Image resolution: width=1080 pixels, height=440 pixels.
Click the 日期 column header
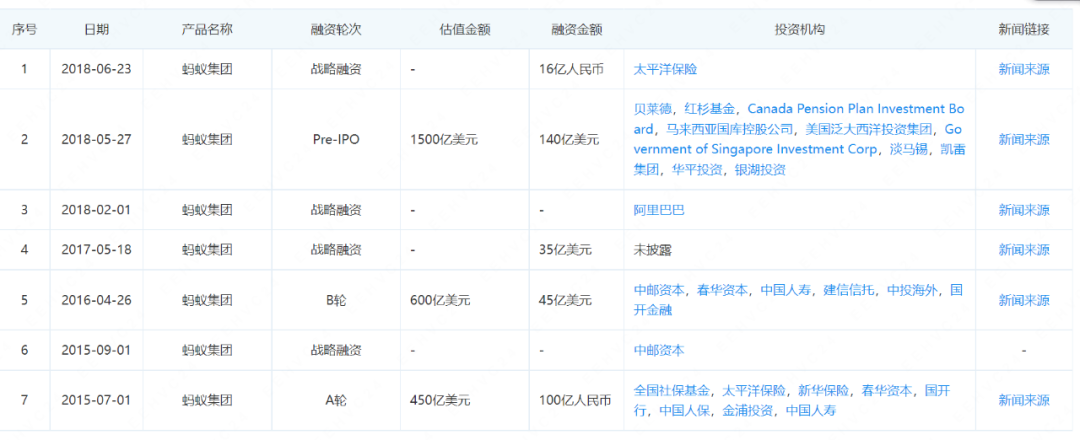coord(96,30)
